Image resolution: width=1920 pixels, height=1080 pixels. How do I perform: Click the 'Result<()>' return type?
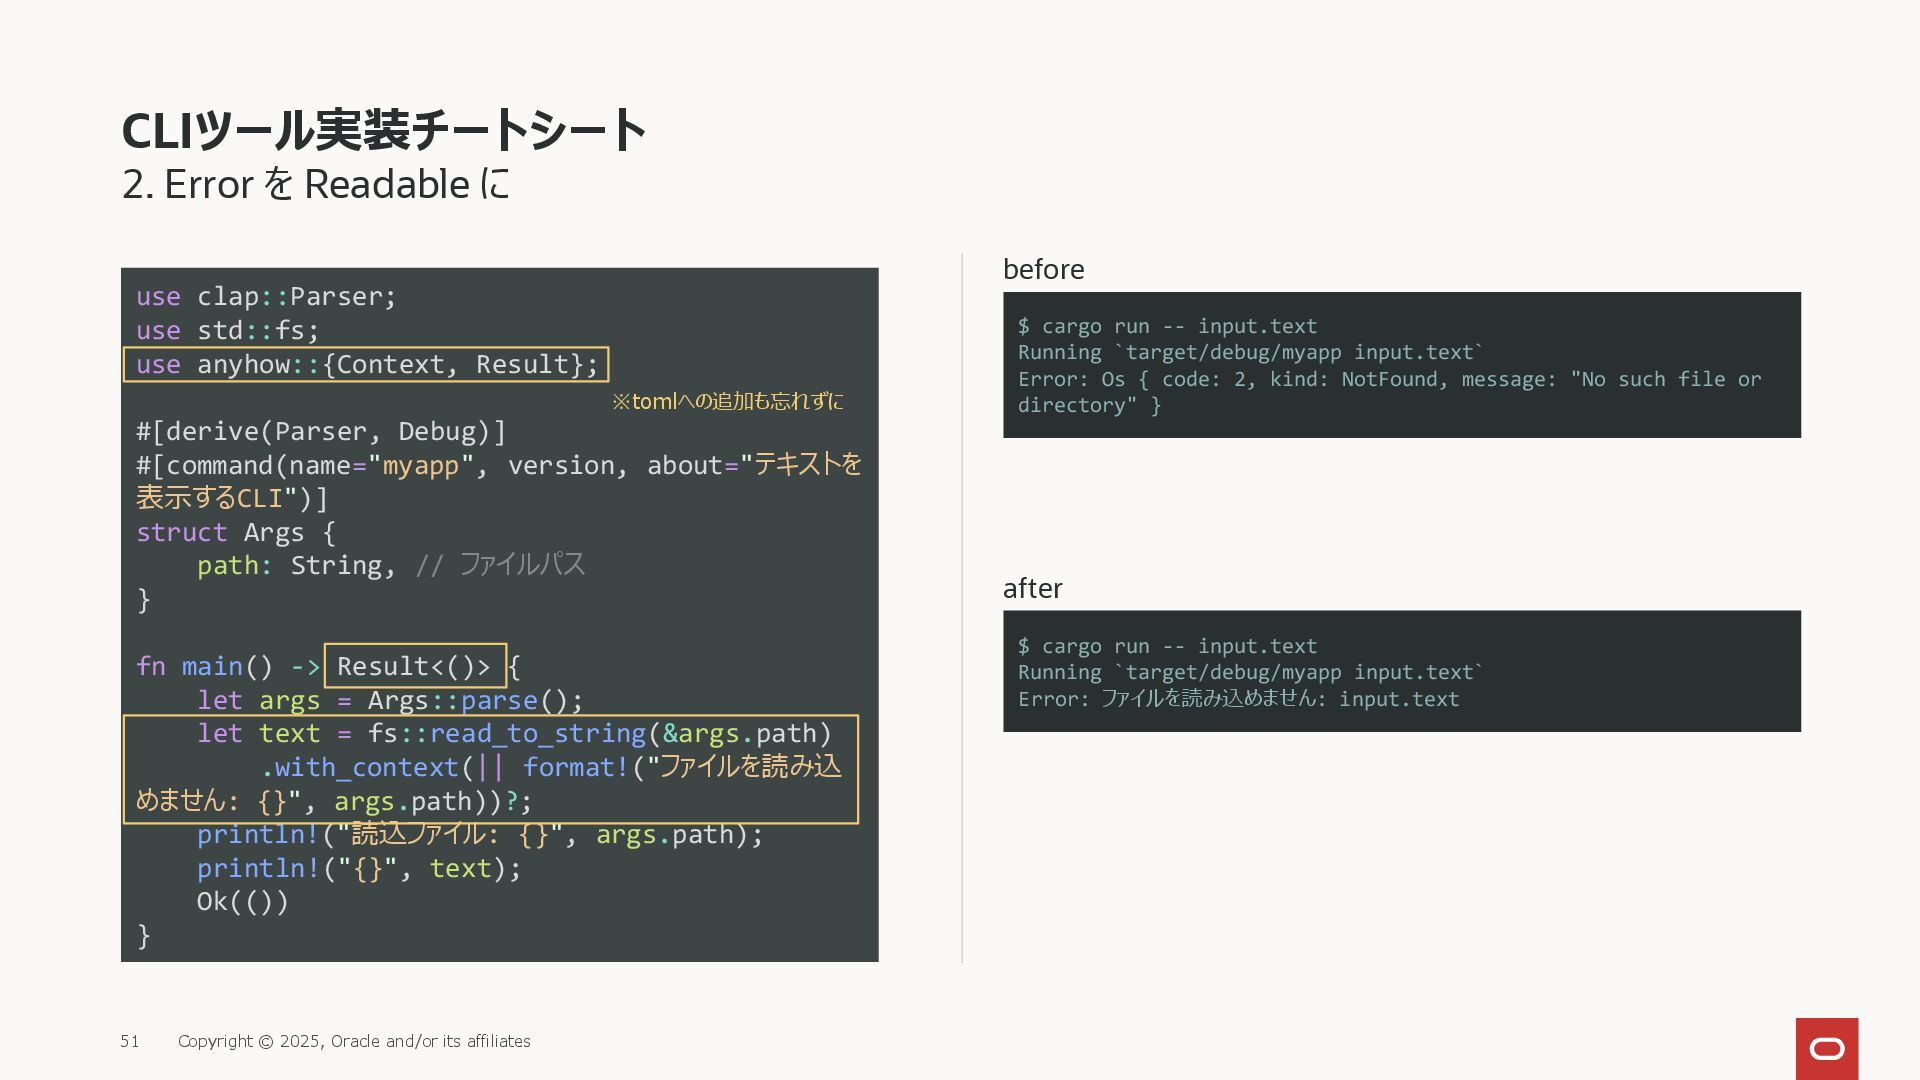point(415,666)
